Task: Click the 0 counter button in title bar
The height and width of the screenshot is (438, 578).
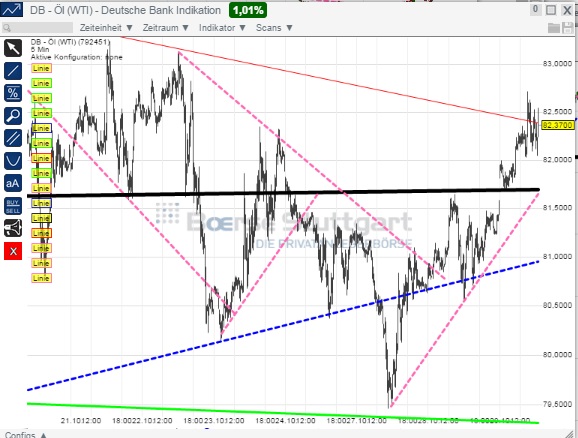Action: point(535,9)
